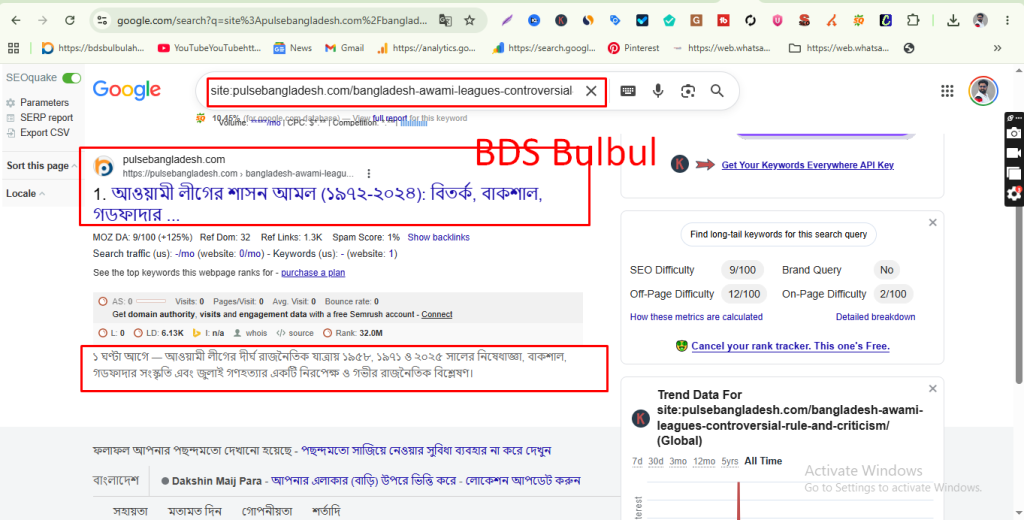Screen dimensions: 1024x520
Task: Go back using the browser back arrow
Action: click(16, 20)
